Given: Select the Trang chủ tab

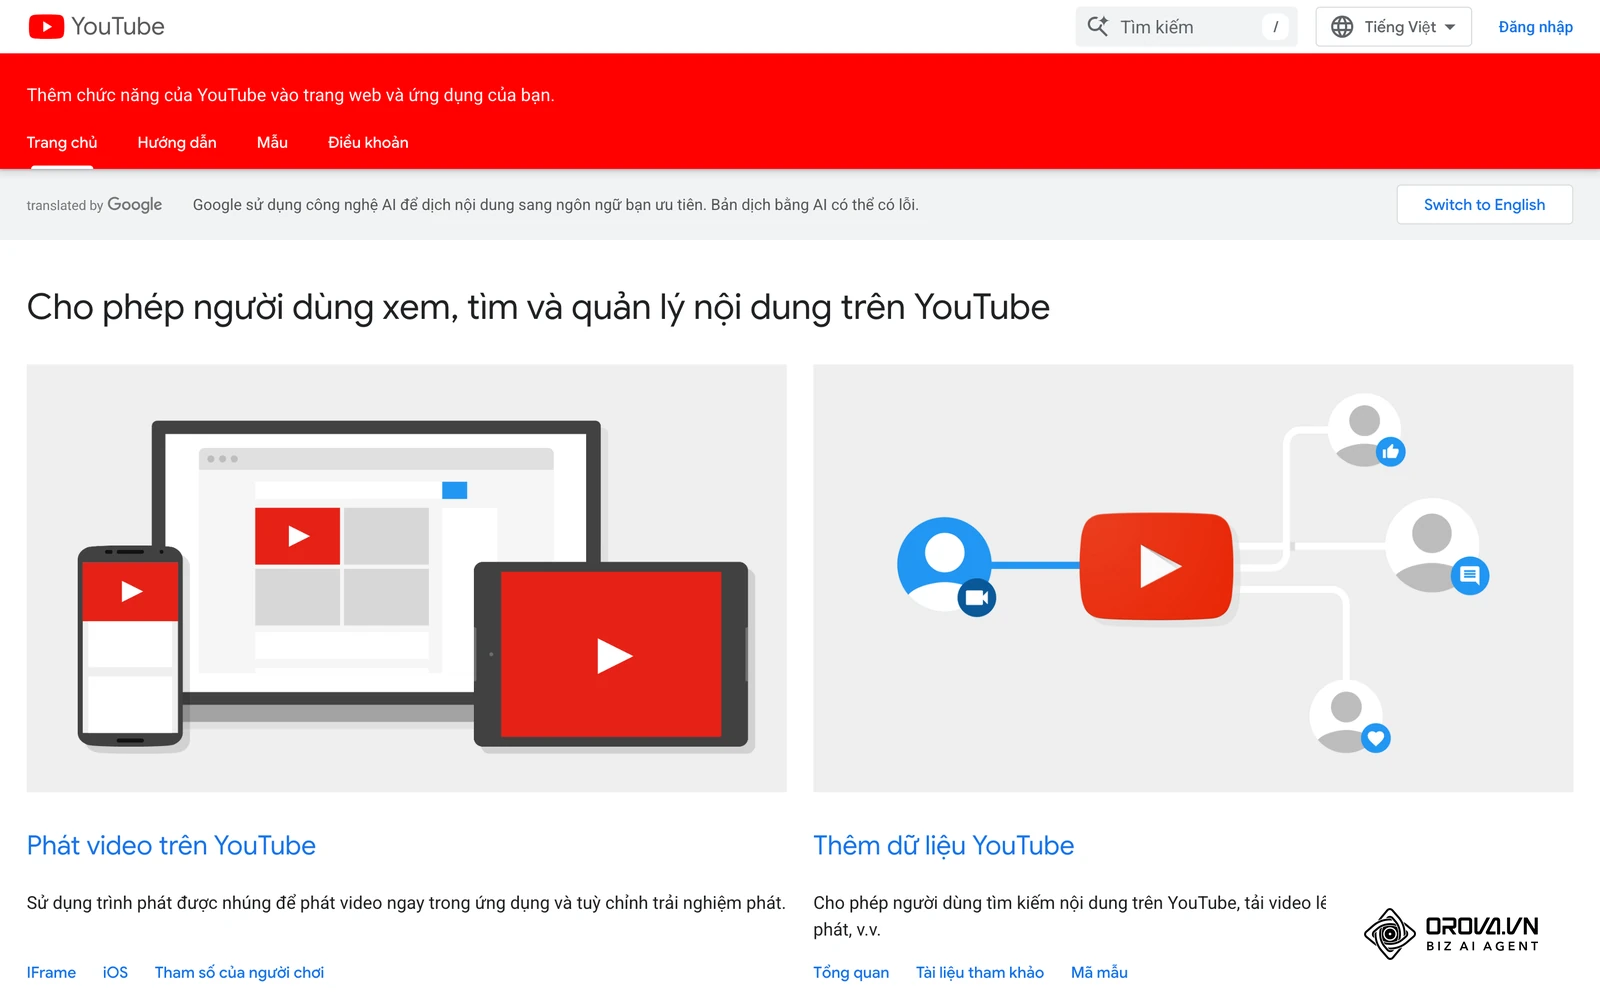Looking at the screenshot, I should pos(62,143).
